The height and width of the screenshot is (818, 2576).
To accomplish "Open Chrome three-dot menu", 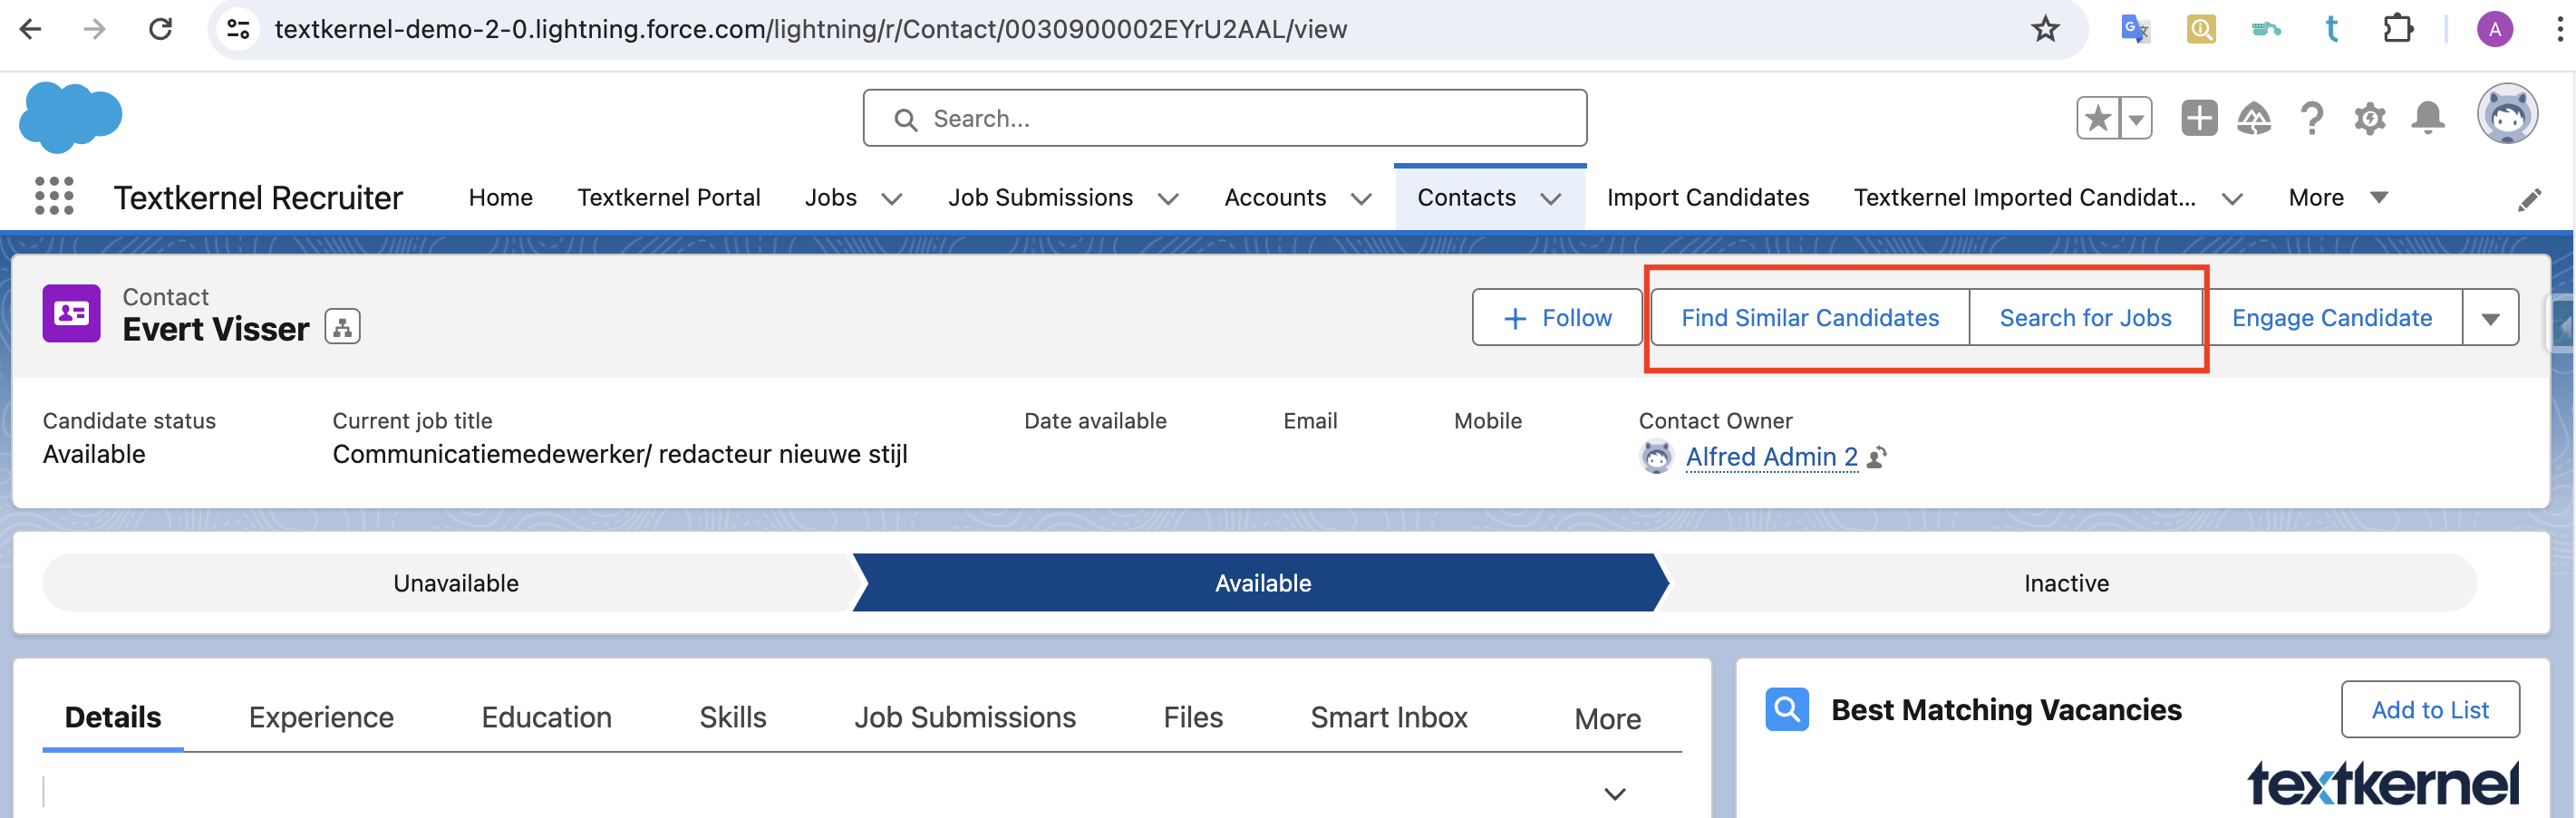I will pos(2559,29).
